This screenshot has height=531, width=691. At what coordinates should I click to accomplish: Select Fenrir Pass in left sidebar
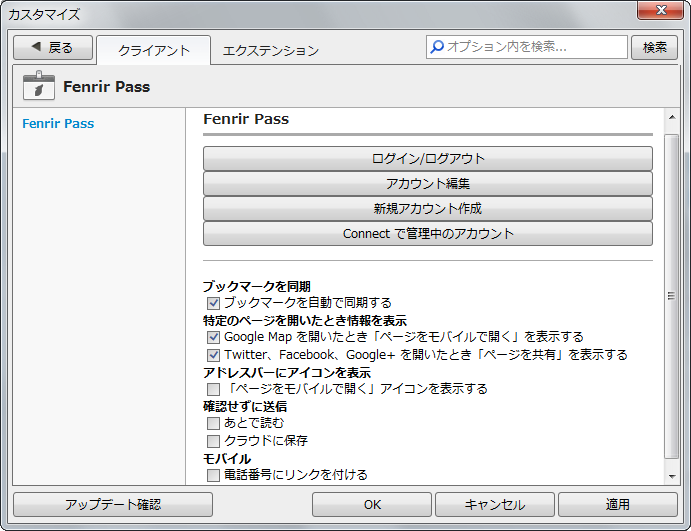click(58, 123)
